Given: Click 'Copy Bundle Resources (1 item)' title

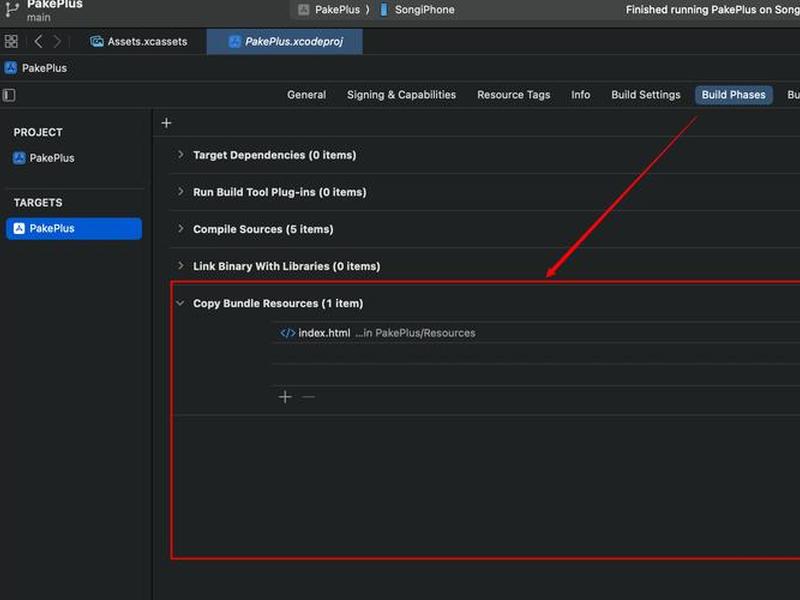Looking at the screenshot, I should point(278,303).
